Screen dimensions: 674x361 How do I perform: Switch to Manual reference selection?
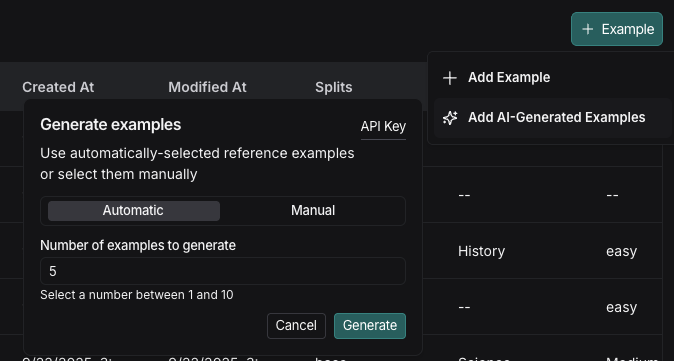312,211
